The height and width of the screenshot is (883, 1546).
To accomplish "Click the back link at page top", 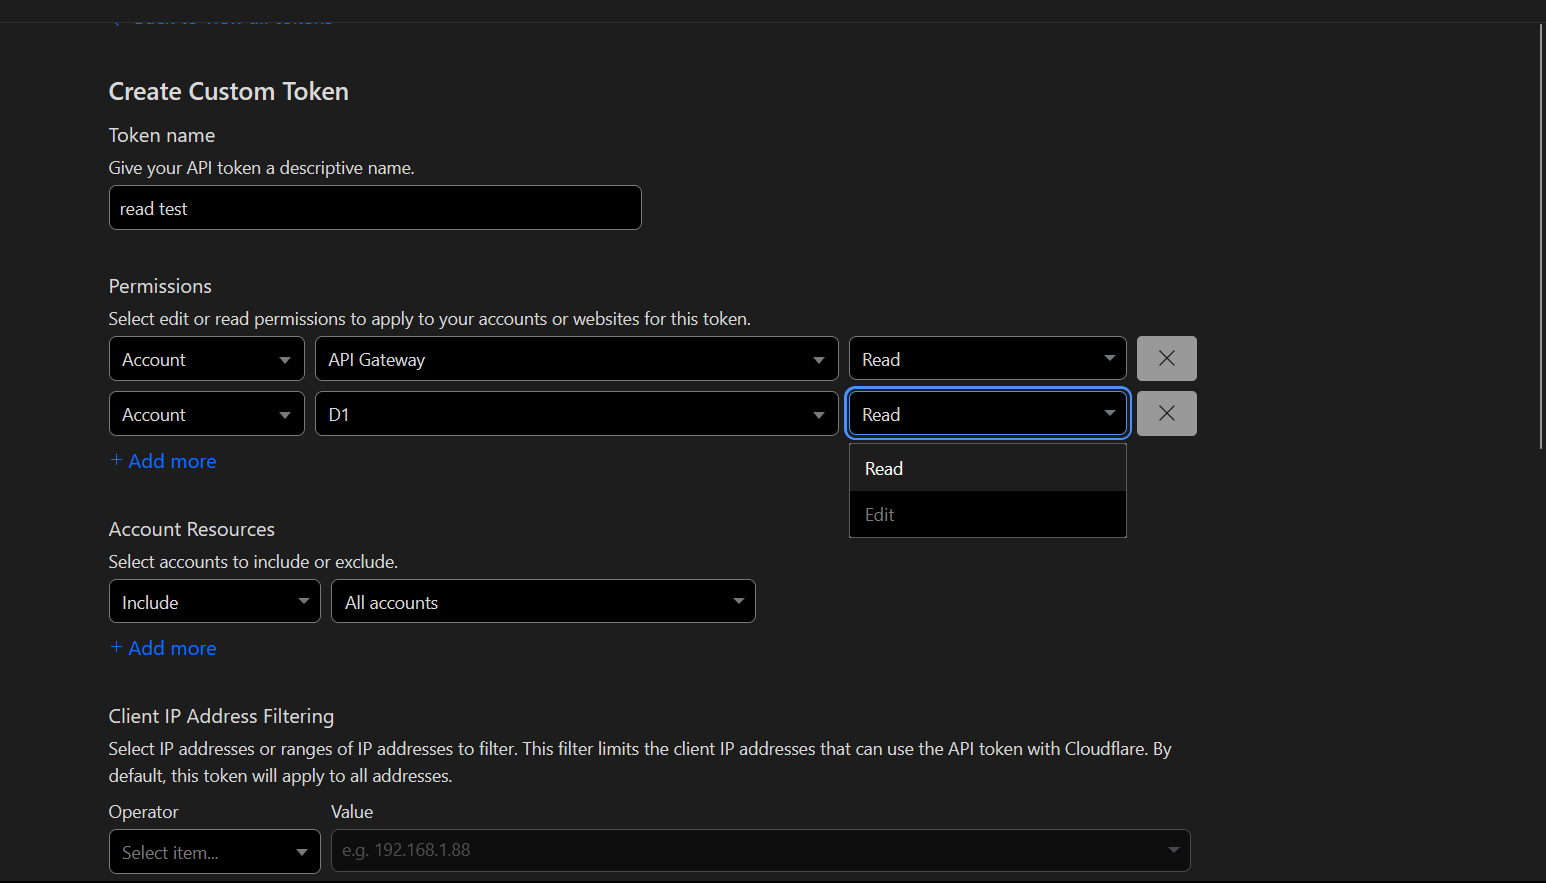I will click(230, 18).
